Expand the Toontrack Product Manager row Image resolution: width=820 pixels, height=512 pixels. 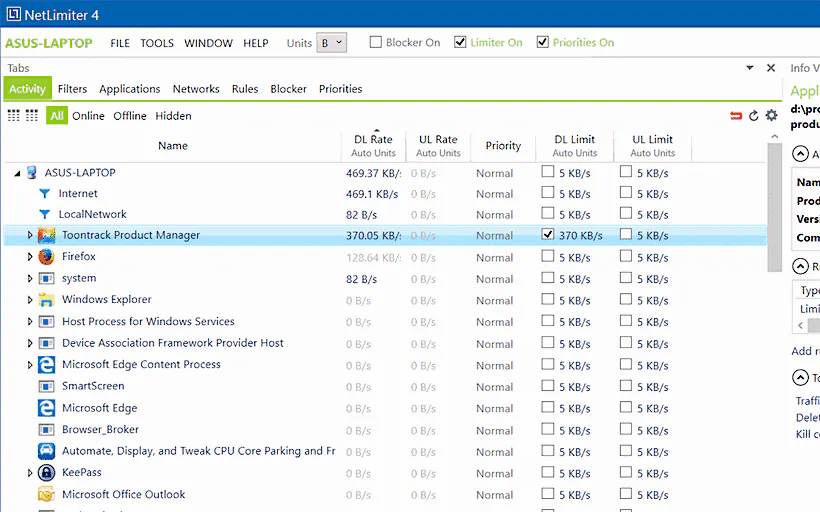click(30, 235)
